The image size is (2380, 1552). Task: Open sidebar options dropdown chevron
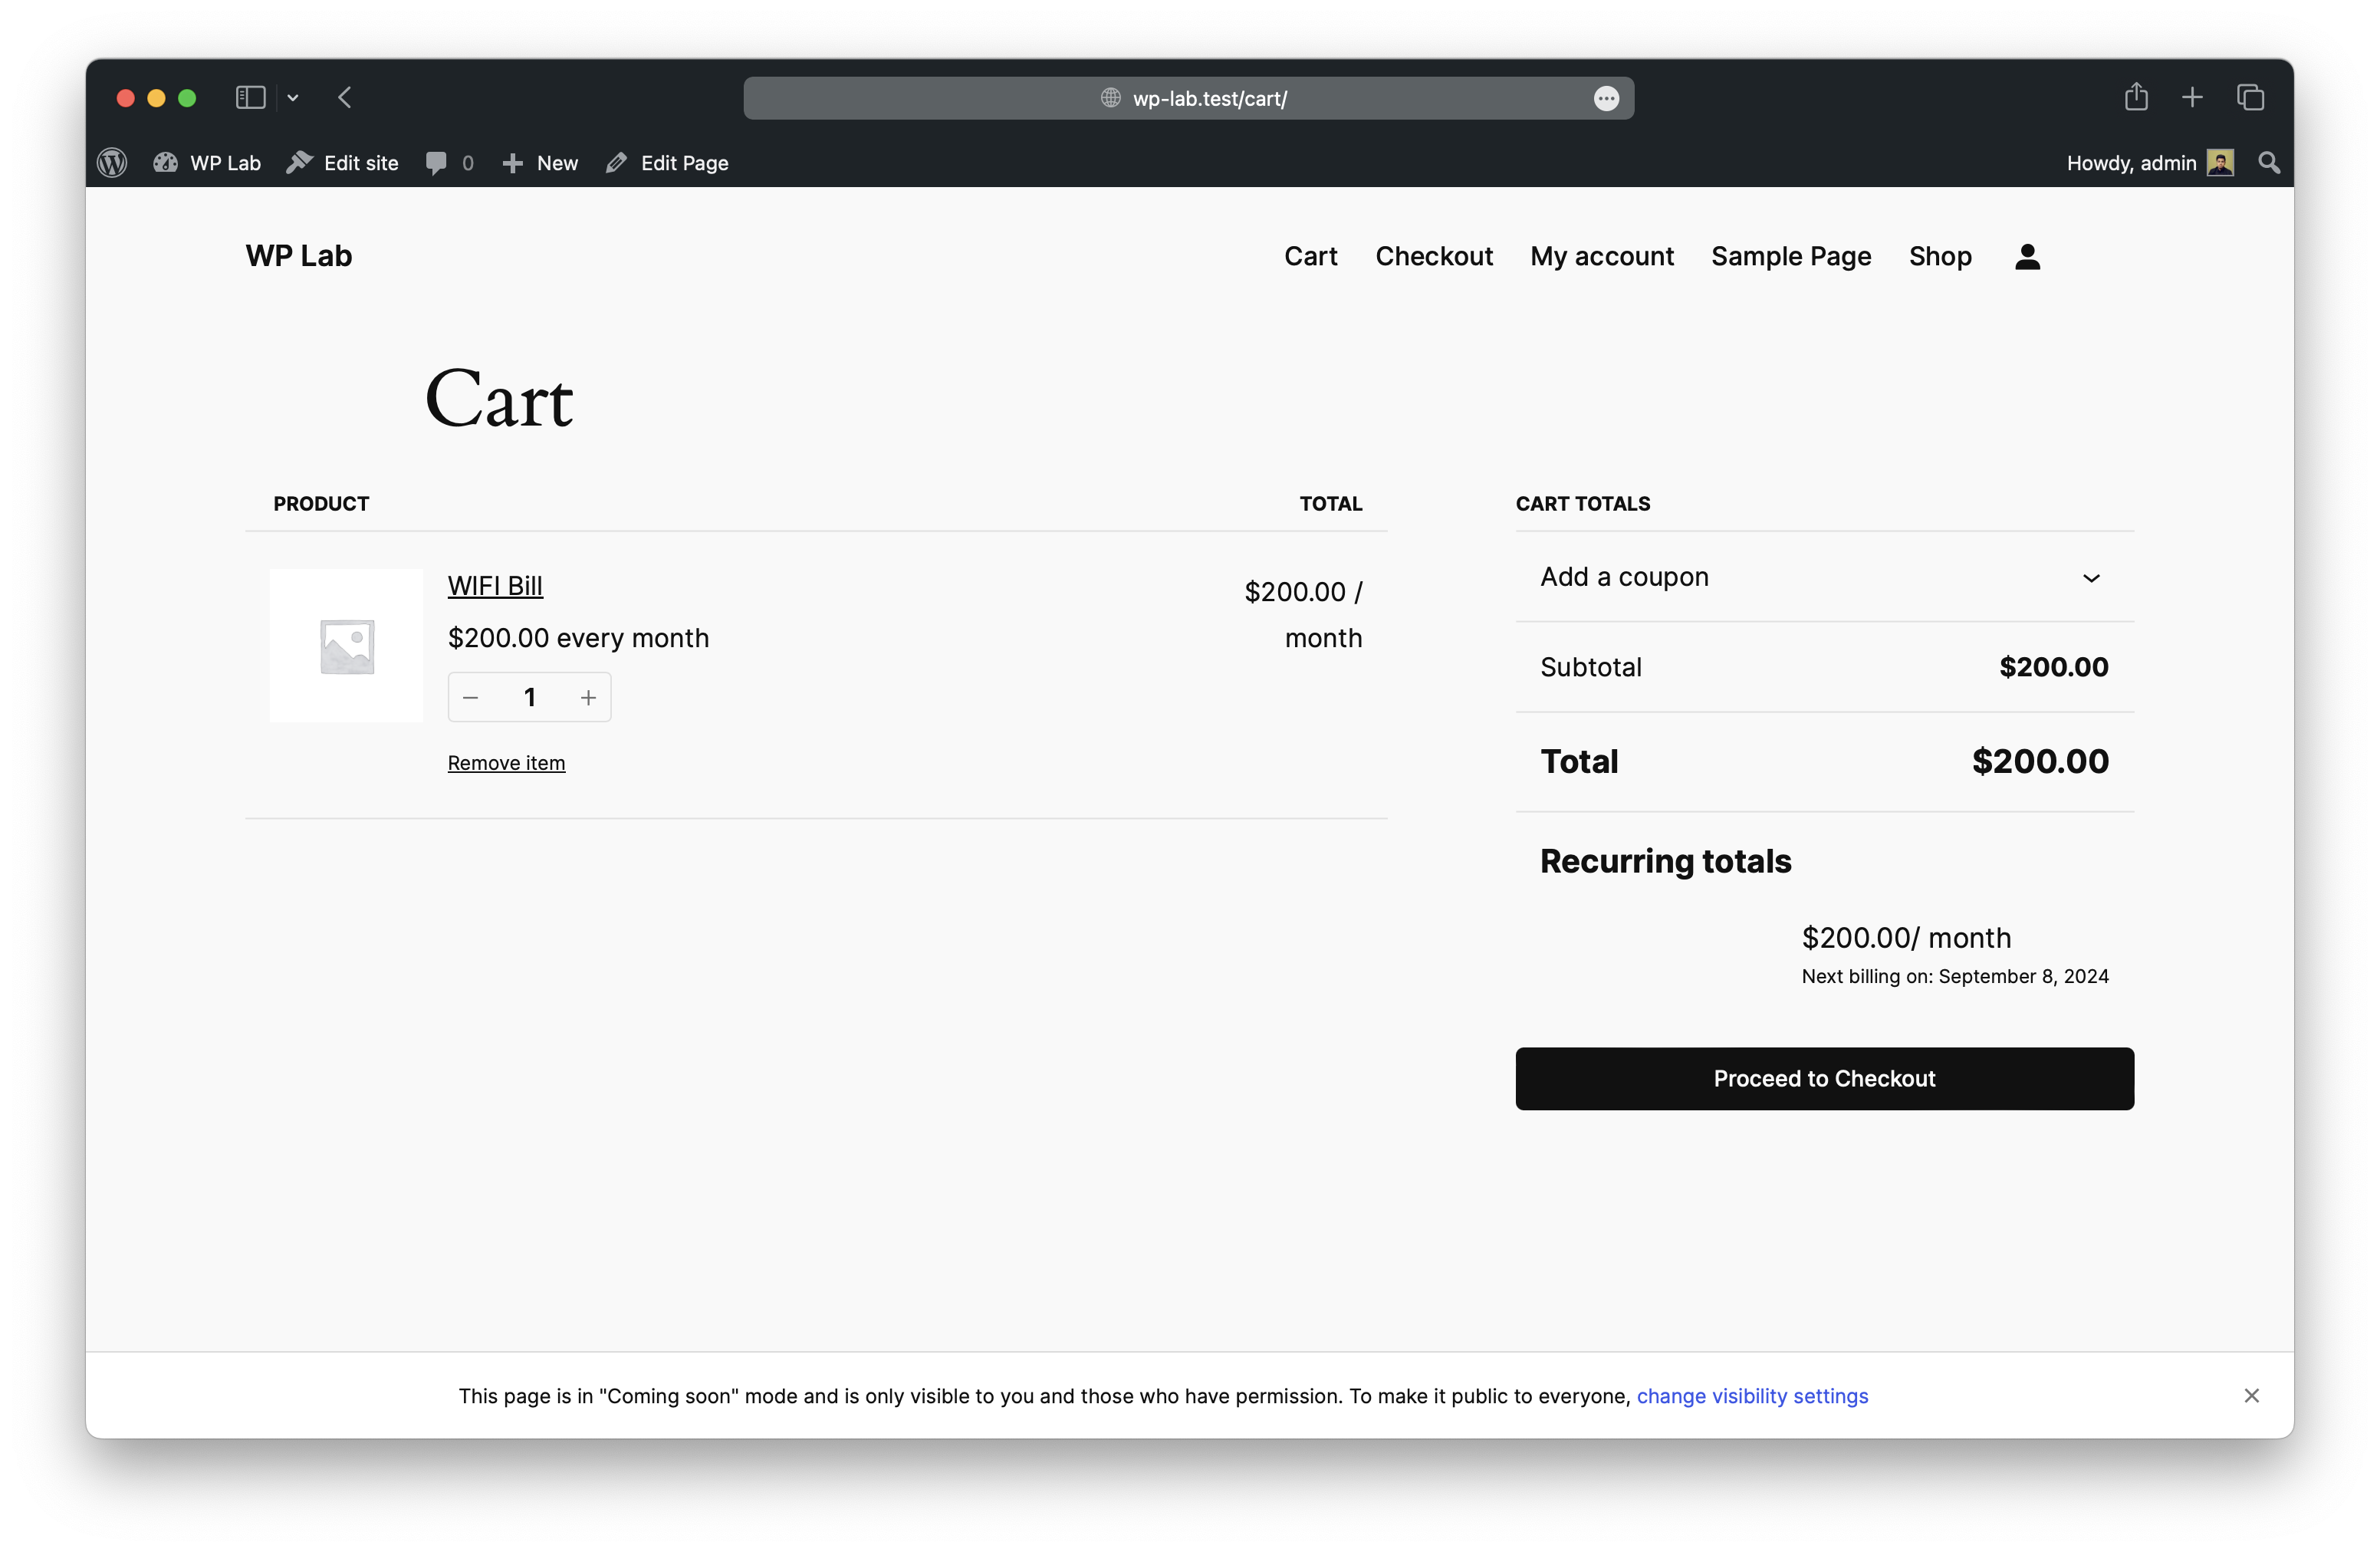[x=293, y=98]
